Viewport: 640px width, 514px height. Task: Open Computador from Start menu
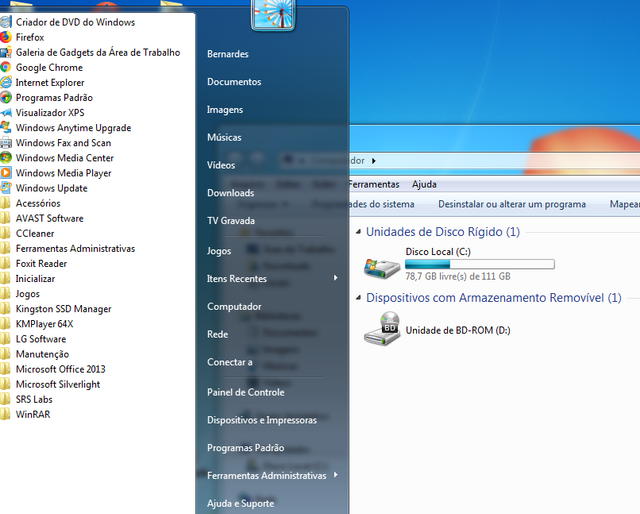tap(234, 306)
